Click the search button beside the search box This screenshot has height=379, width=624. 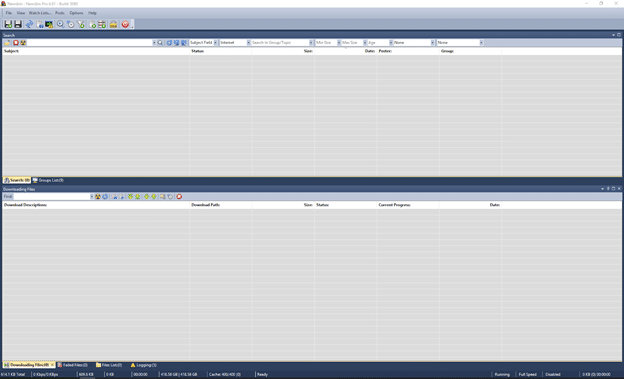pyautogui.click(x=160, y=43)
